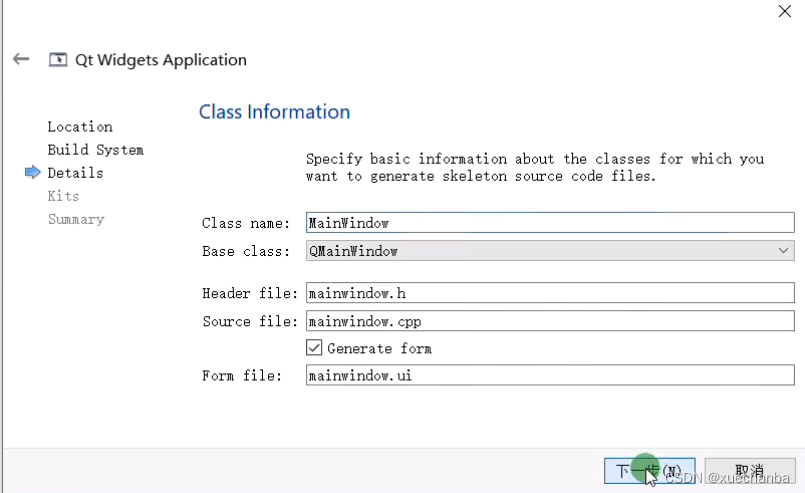Open the Summary step
Image resolution: width=805 pixels, height=493 pixels.
point(76,219)
